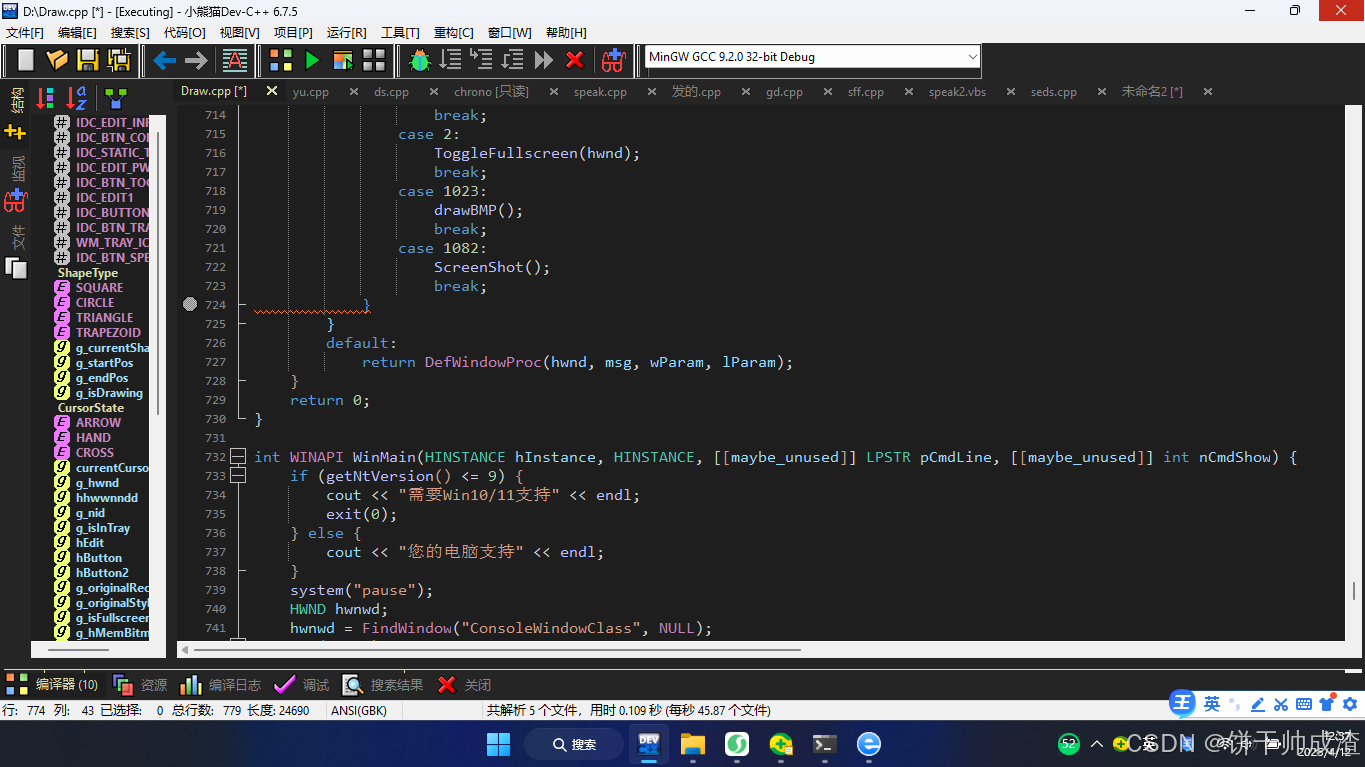The width and height of the screenshot is (1365, 767).
Task: Sort class browser by type icon
Action: [x=46, y=98]
